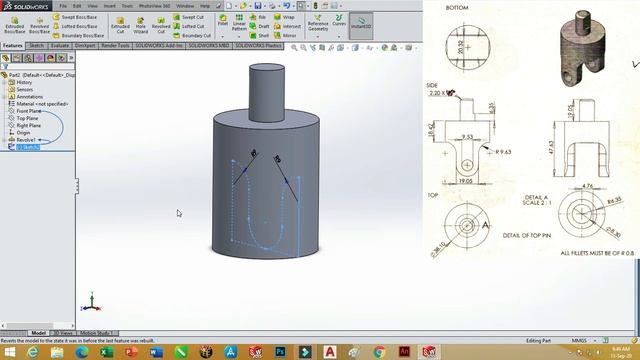Open dropdown under Fillet tool
The height and width of the screenshot is (360, 640).
pyautogui.click(x=223, y=36)
